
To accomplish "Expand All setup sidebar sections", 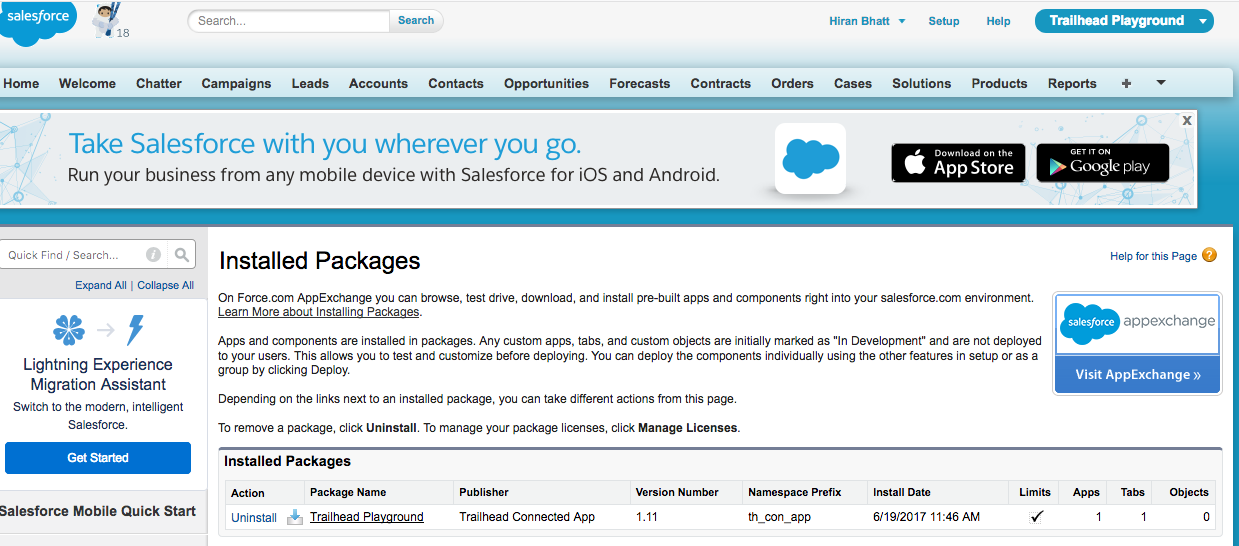I will point(101,285).
